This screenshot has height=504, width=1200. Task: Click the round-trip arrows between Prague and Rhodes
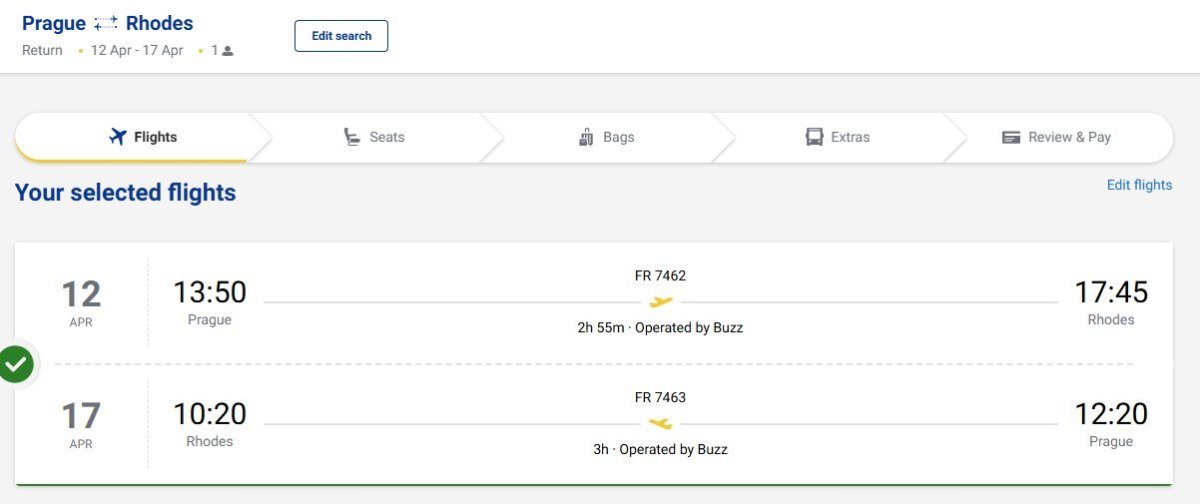(106, 24)
